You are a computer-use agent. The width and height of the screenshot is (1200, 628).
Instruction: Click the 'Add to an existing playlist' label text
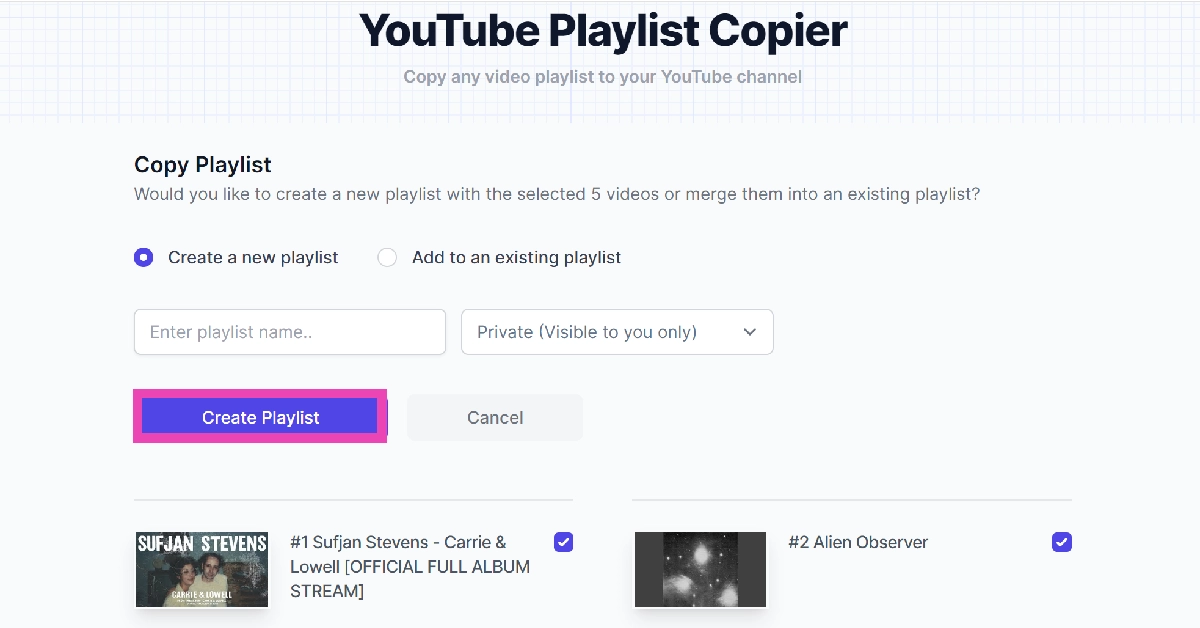point(516,258)
